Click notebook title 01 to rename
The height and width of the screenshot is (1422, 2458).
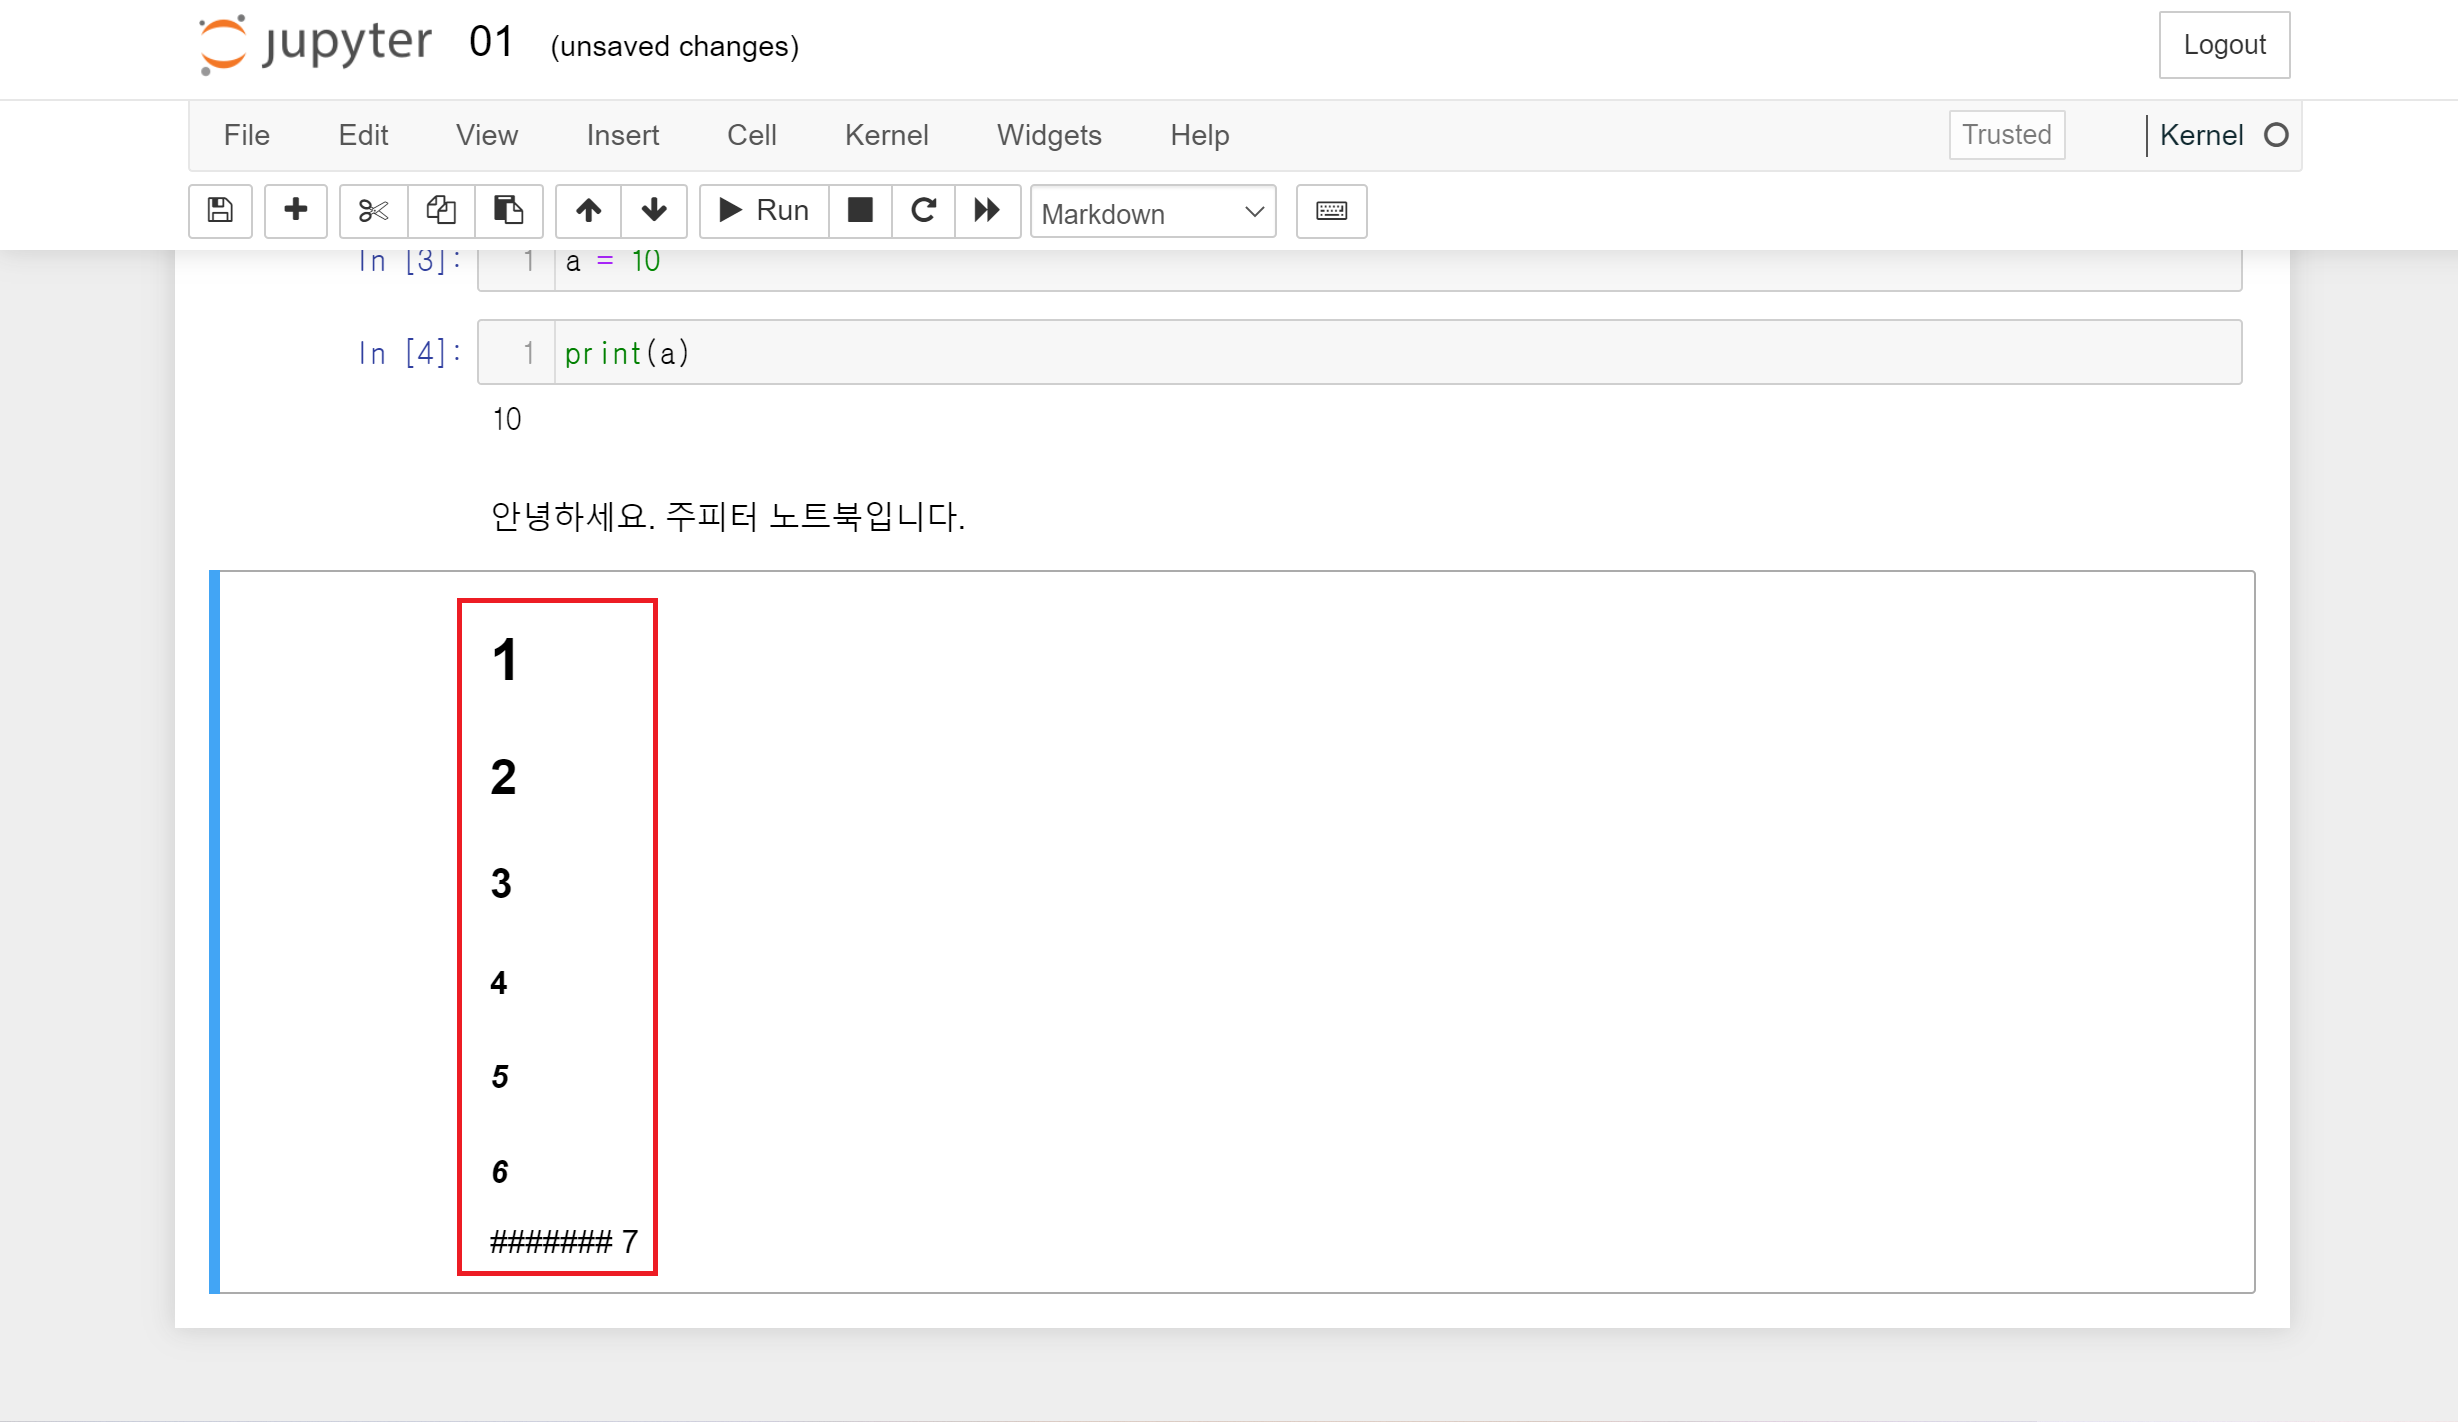[x=491, y=43]
